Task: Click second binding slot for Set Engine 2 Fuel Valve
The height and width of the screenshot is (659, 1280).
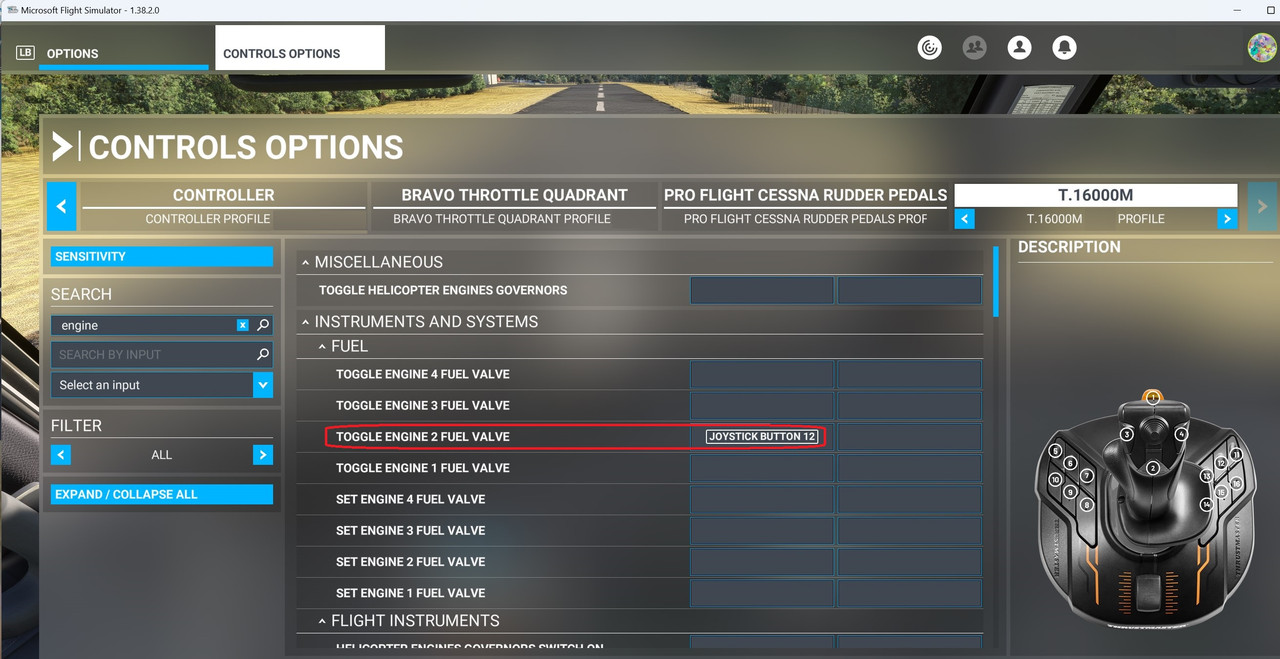Action: click(909, 561)
